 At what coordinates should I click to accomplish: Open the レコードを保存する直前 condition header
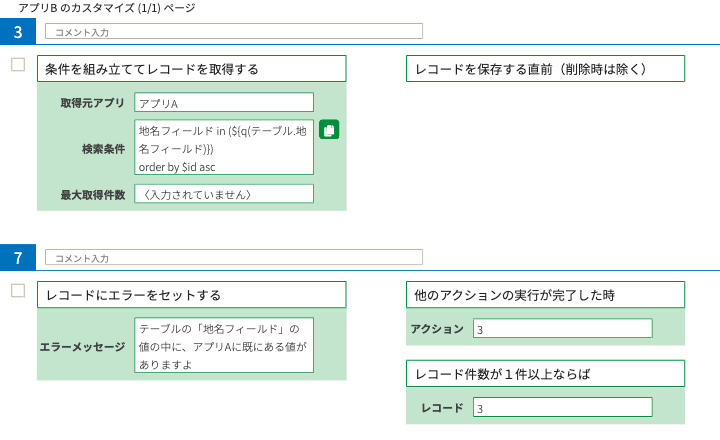click(x=545, y=69)
